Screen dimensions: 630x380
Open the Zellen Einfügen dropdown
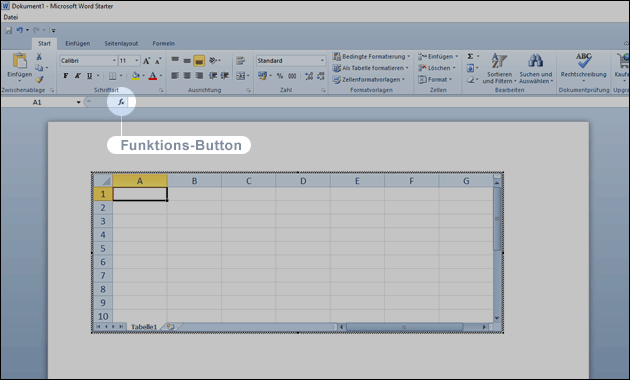438,57
